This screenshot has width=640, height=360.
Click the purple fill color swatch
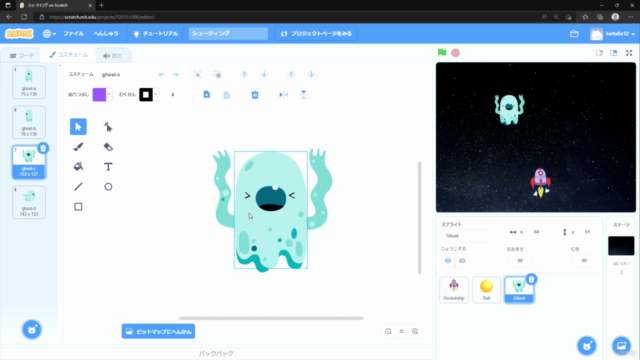pos(99,95)
